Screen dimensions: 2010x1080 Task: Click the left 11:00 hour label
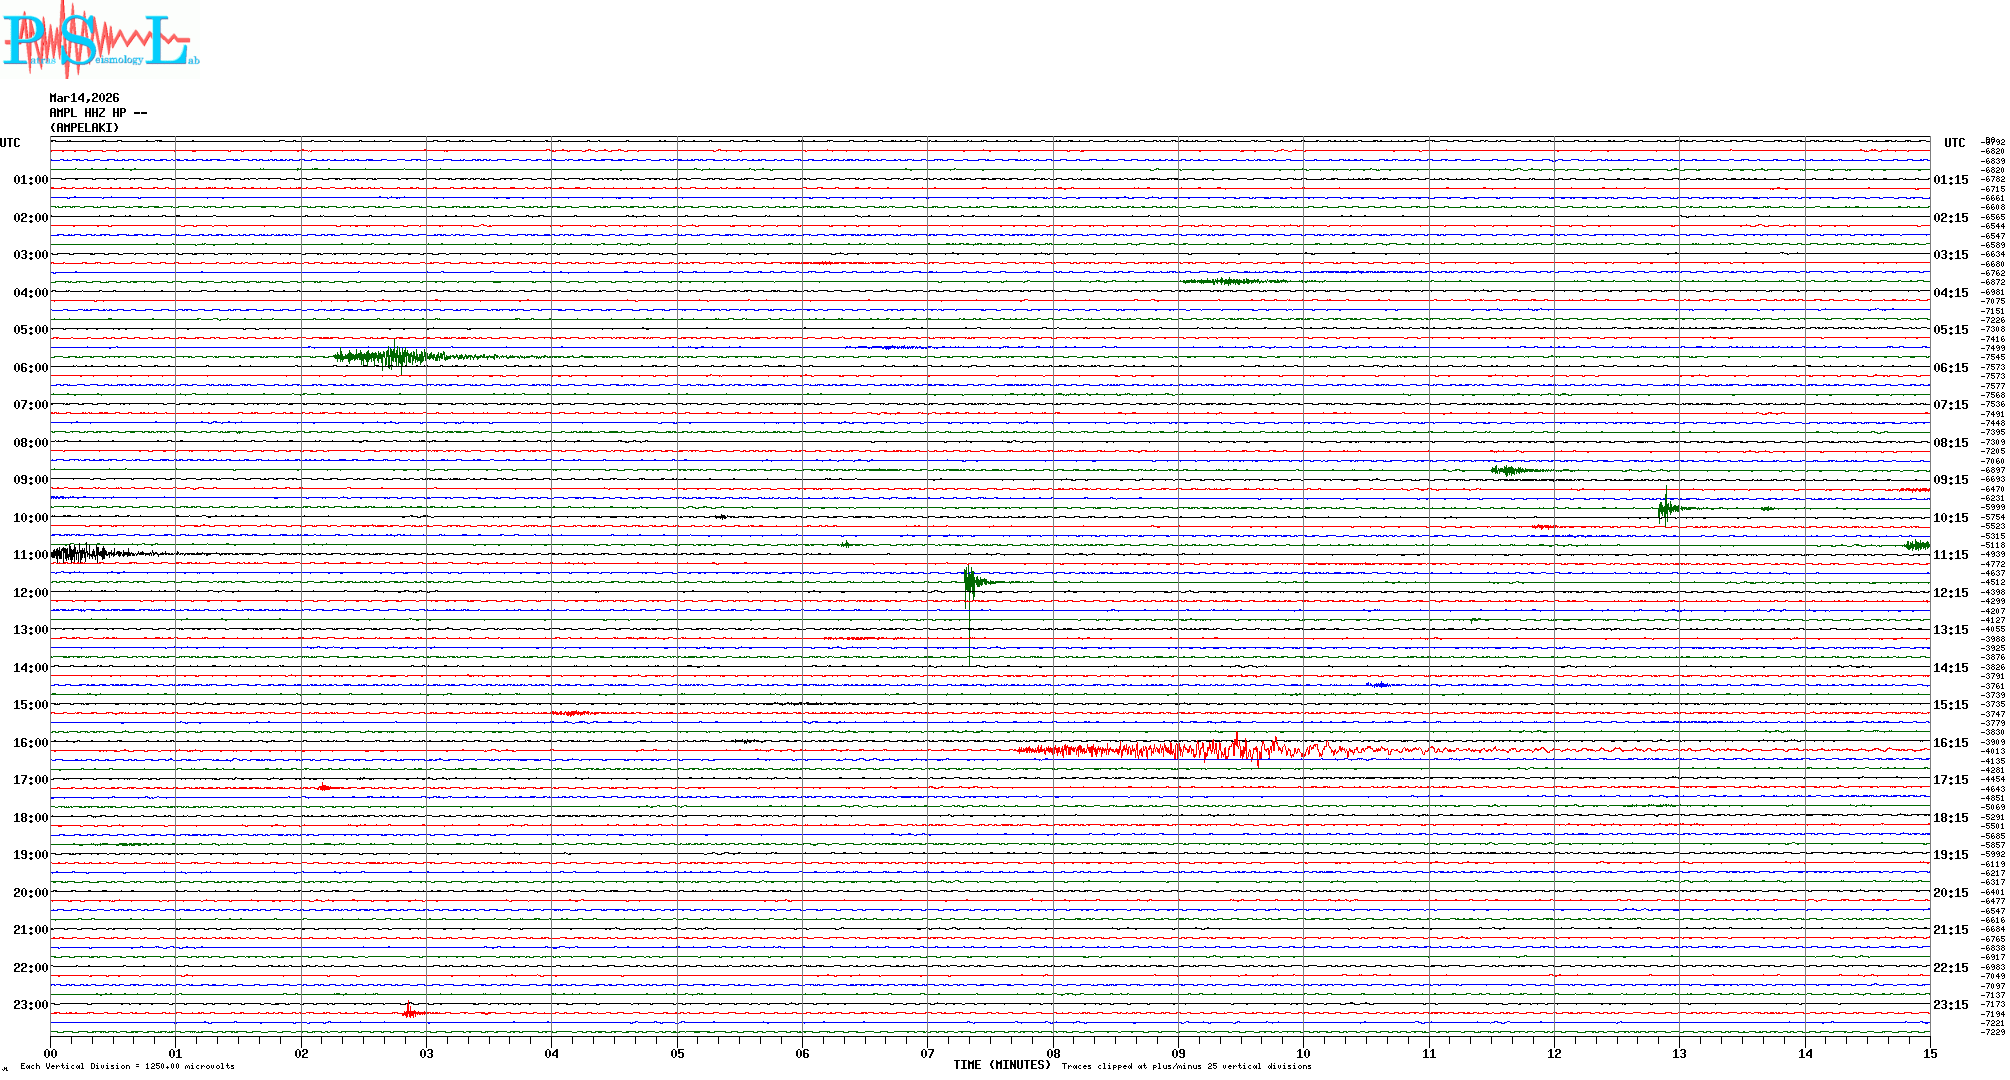pyautogui.click(x=30, y=555)
